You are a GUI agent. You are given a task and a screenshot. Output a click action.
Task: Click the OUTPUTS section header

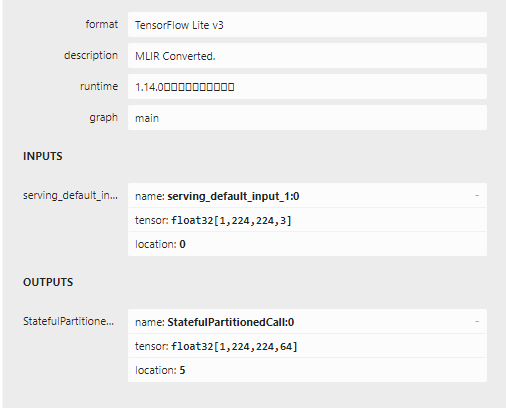pos(48,282)
